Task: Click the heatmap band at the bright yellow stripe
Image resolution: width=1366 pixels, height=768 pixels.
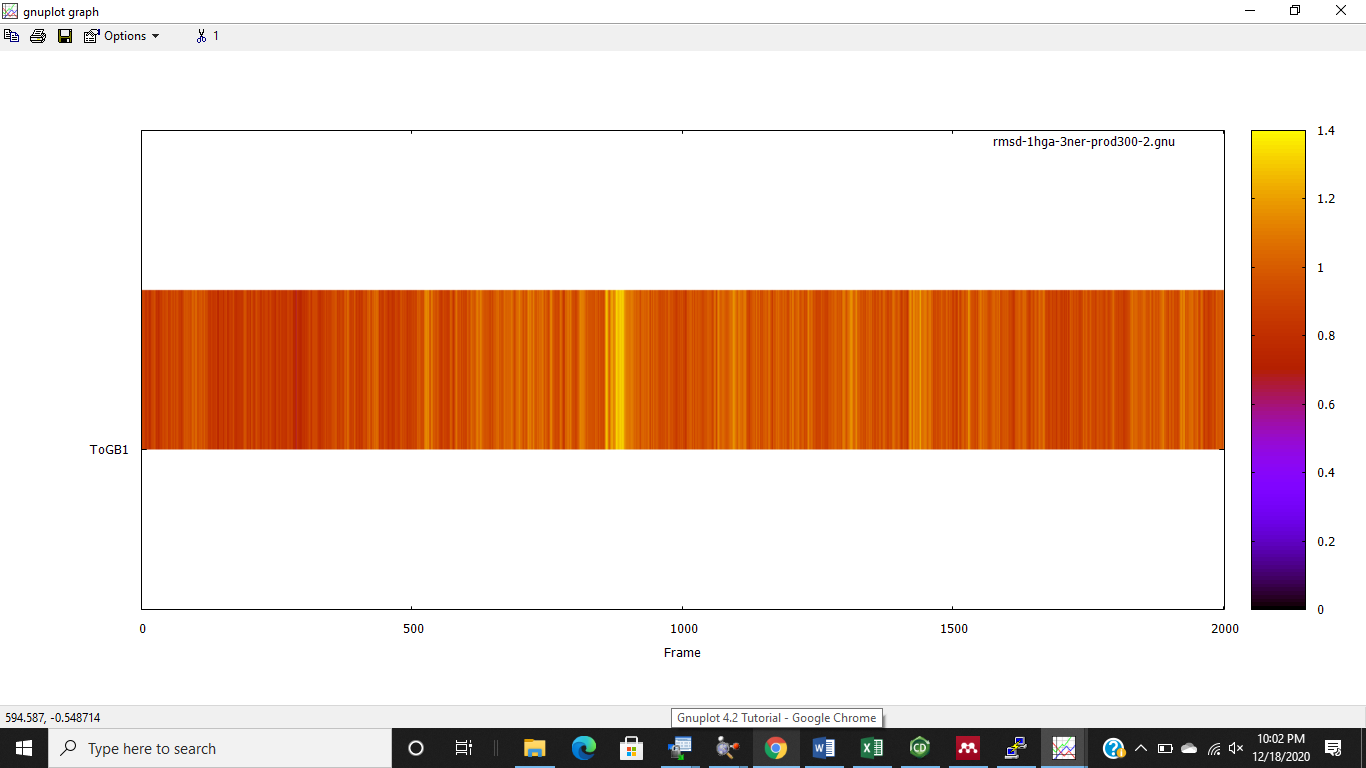Action: (617, 369)
